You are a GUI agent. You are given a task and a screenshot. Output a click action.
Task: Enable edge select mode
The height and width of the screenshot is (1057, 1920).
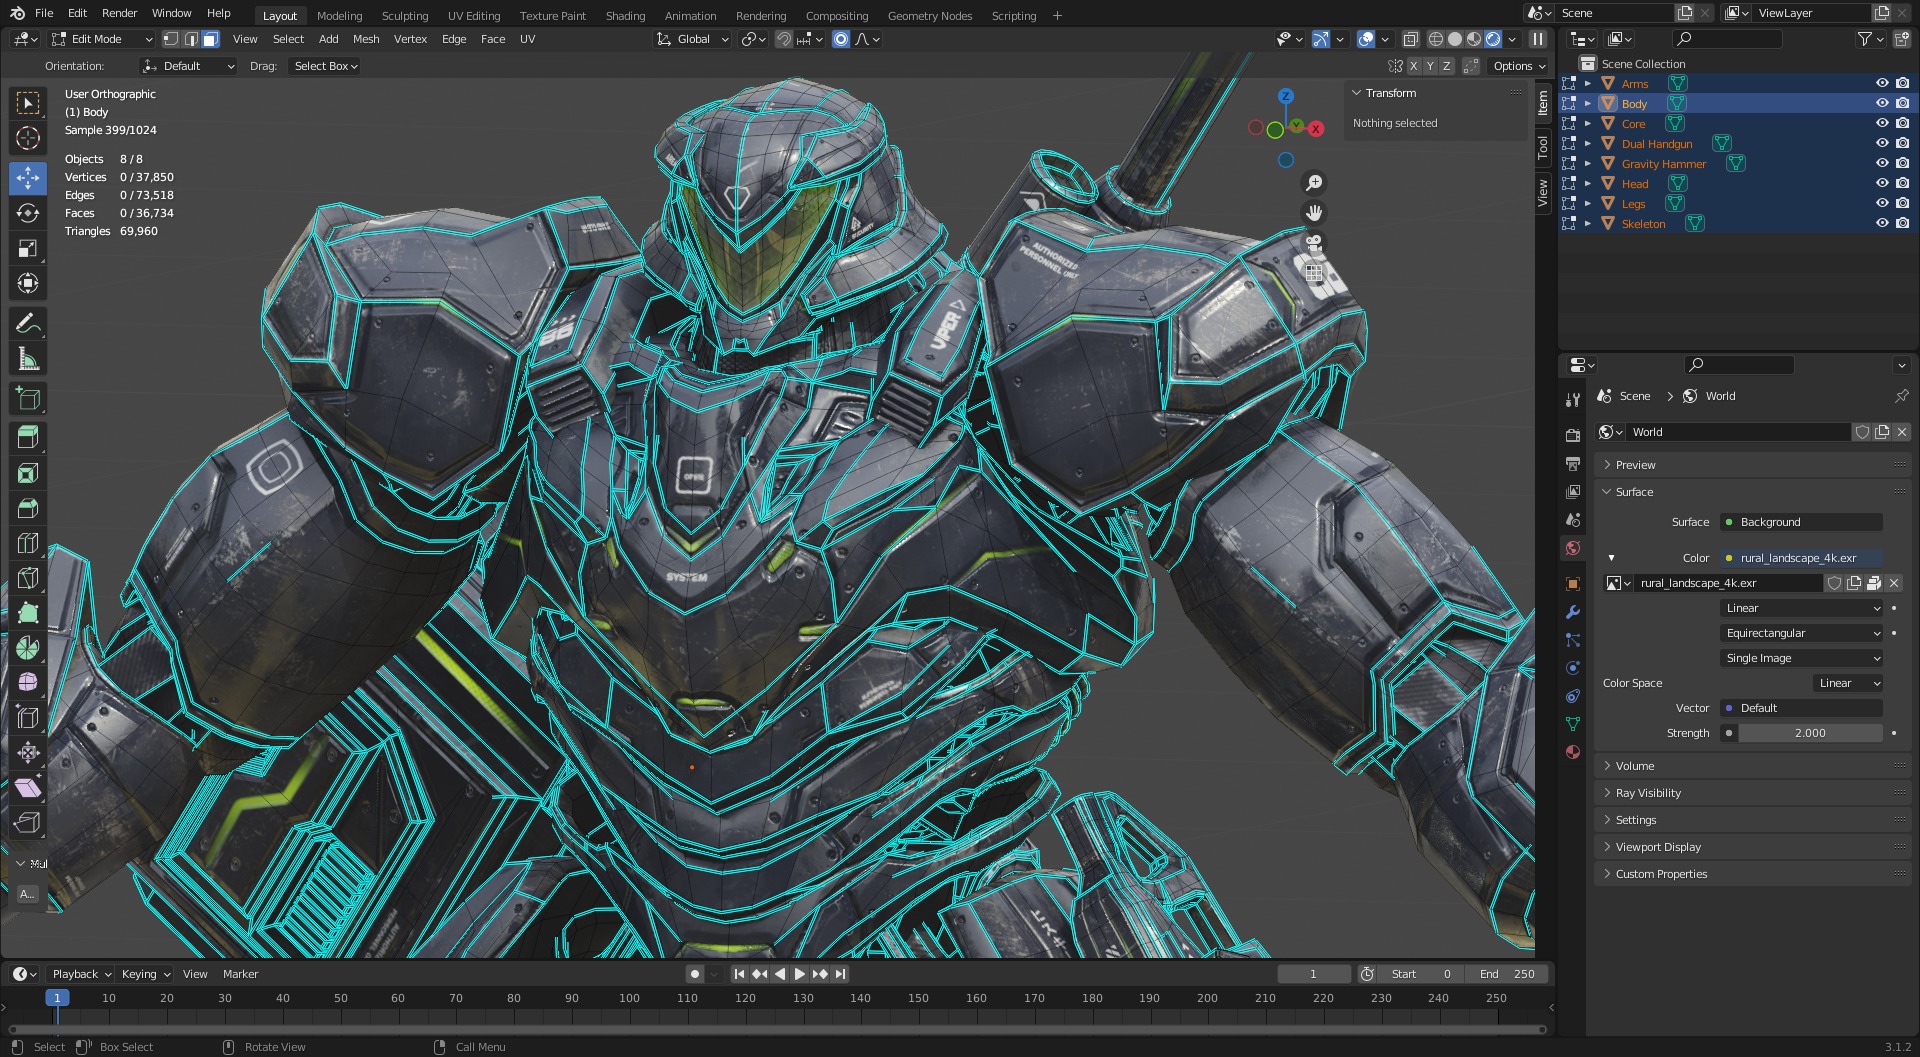(x=190, y=39)
